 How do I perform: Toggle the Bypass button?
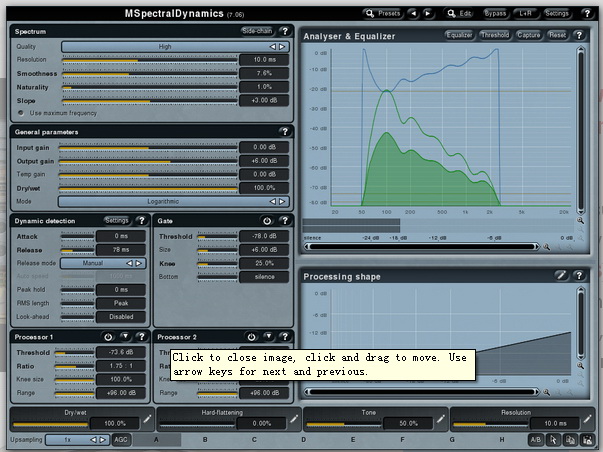pos(495,13)
